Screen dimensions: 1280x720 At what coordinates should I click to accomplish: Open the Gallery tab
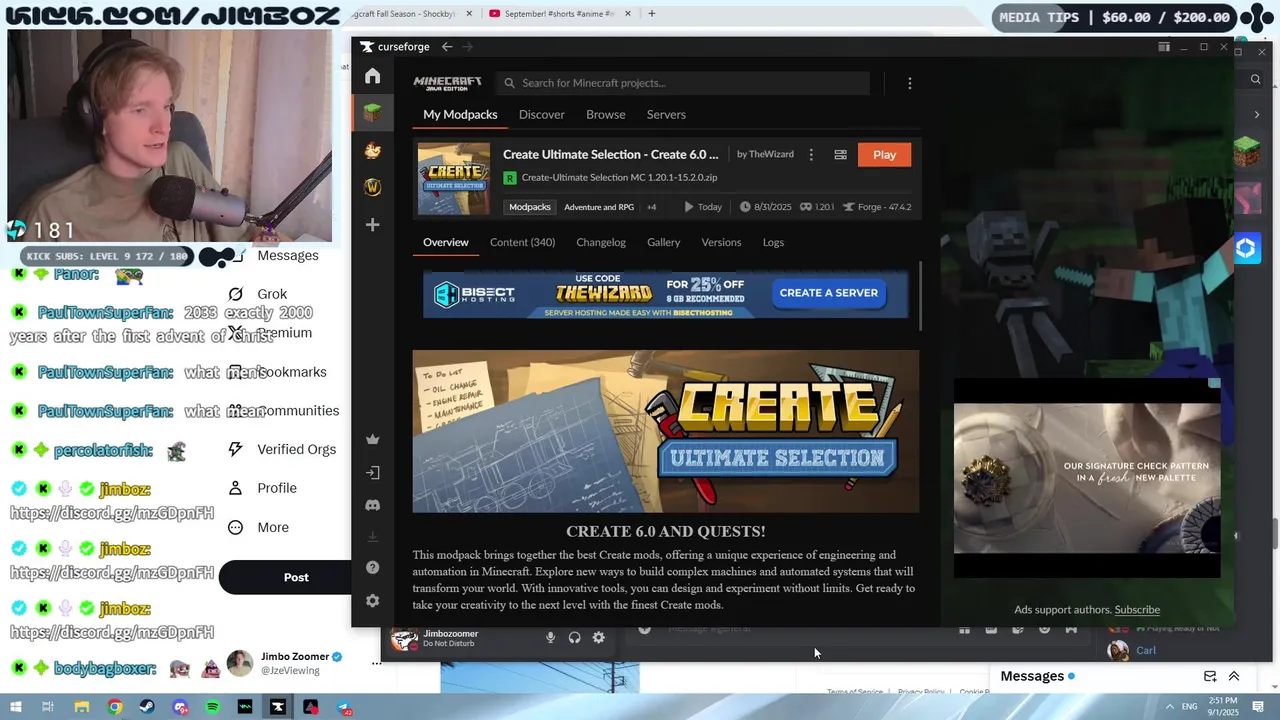pos(663,242)
